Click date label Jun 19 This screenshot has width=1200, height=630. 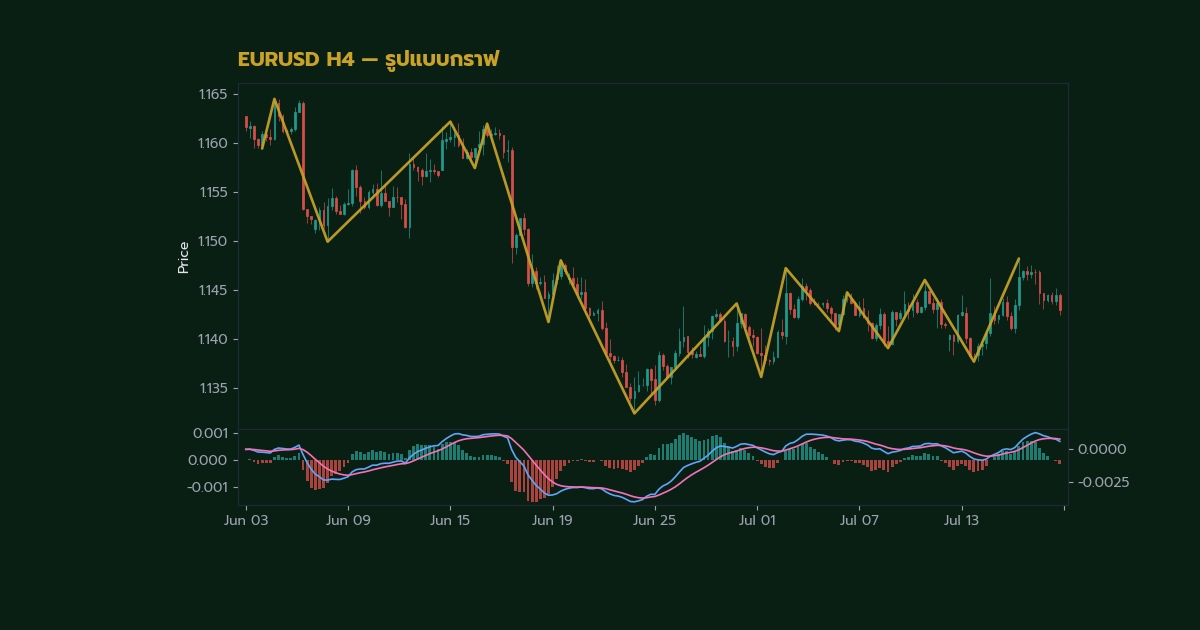pyautogui.click(x=552, y=521)
